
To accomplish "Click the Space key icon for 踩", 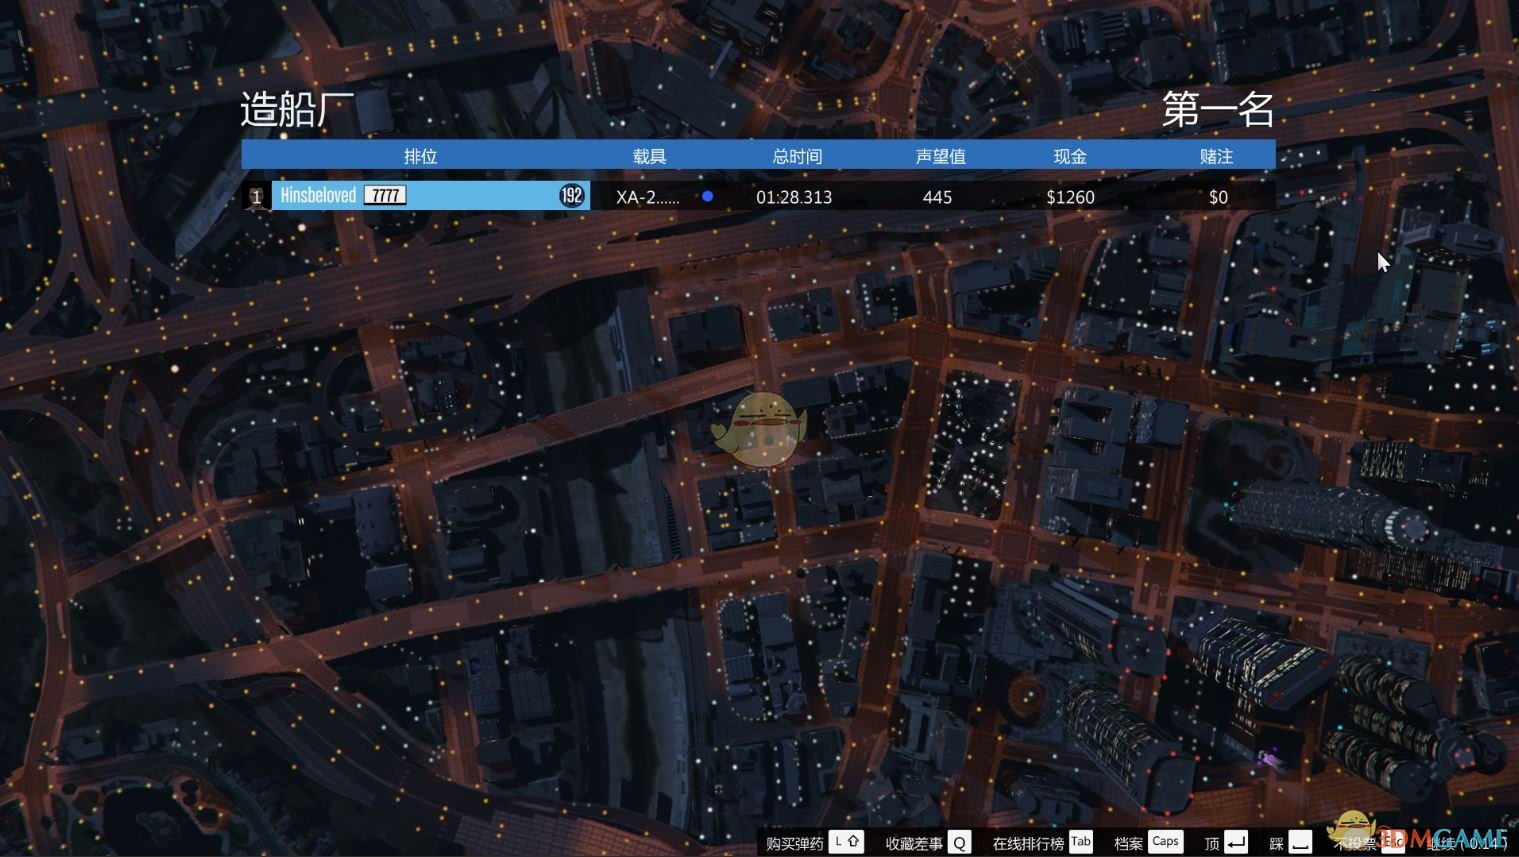I will click(x=1300, y=842).
